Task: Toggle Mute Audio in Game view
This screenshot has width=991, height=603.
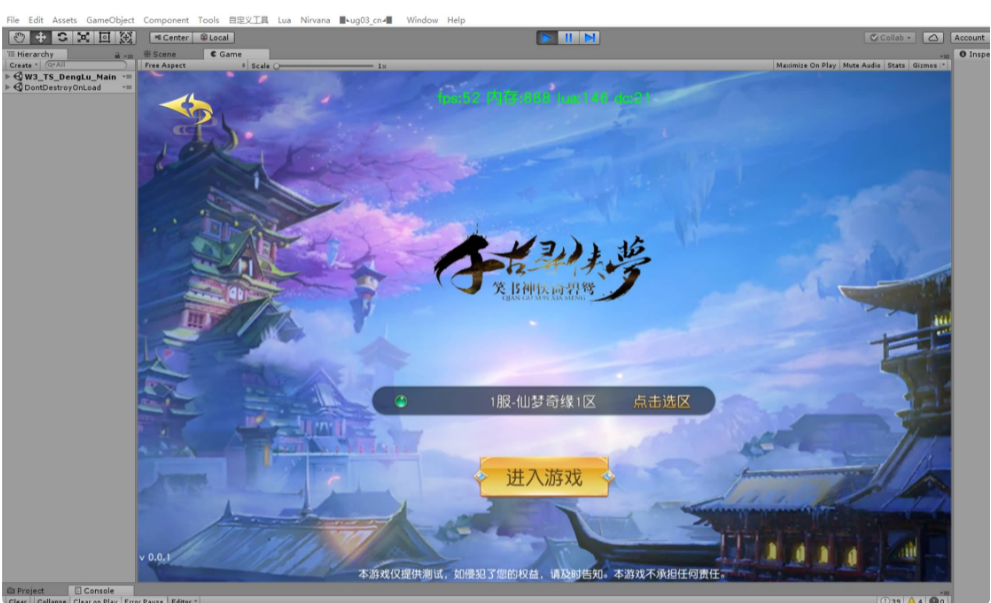Action: pos(861,65)
